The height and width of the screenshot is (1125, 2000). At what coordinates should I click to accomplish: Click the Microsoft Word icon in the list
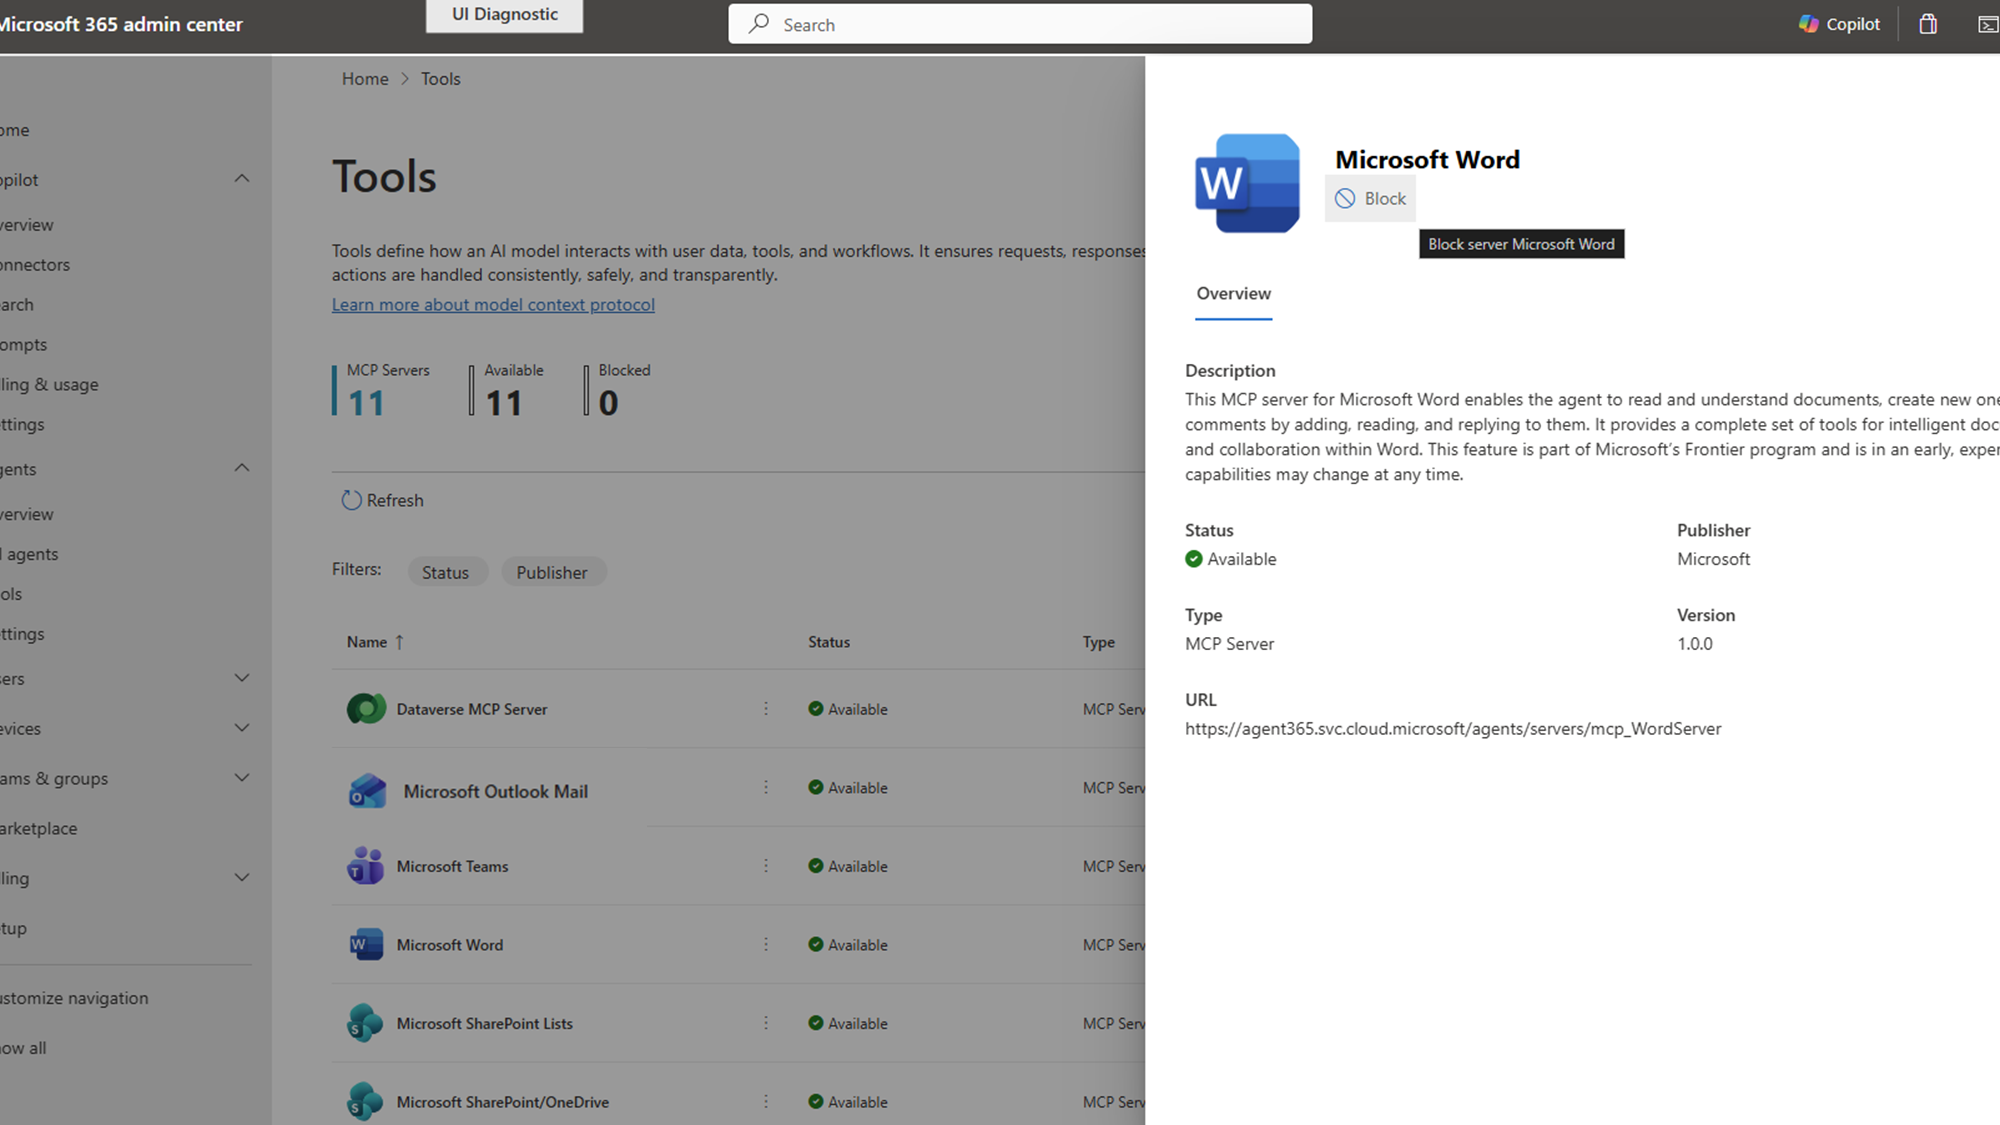[366, 944]
